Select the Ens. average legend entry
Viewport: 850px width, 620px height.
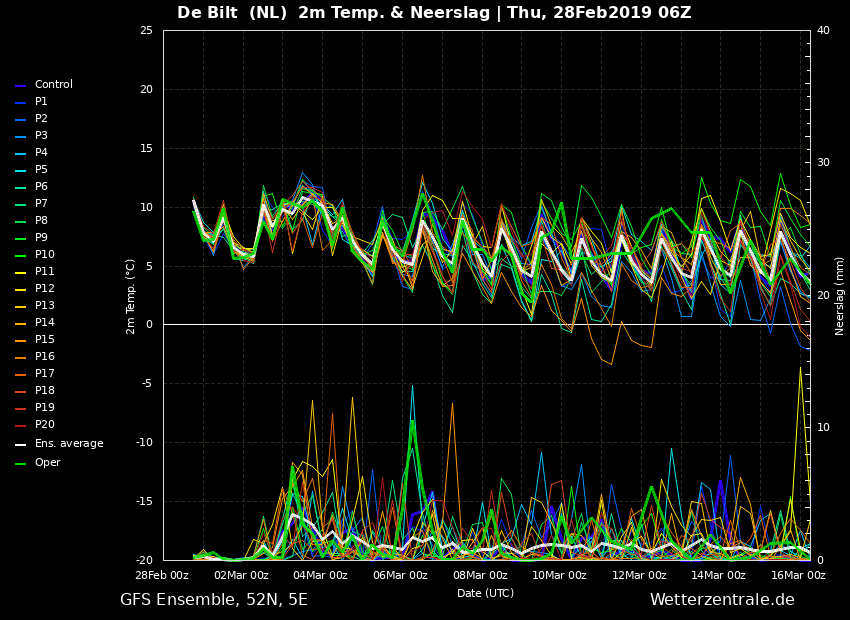pos(59,444)
